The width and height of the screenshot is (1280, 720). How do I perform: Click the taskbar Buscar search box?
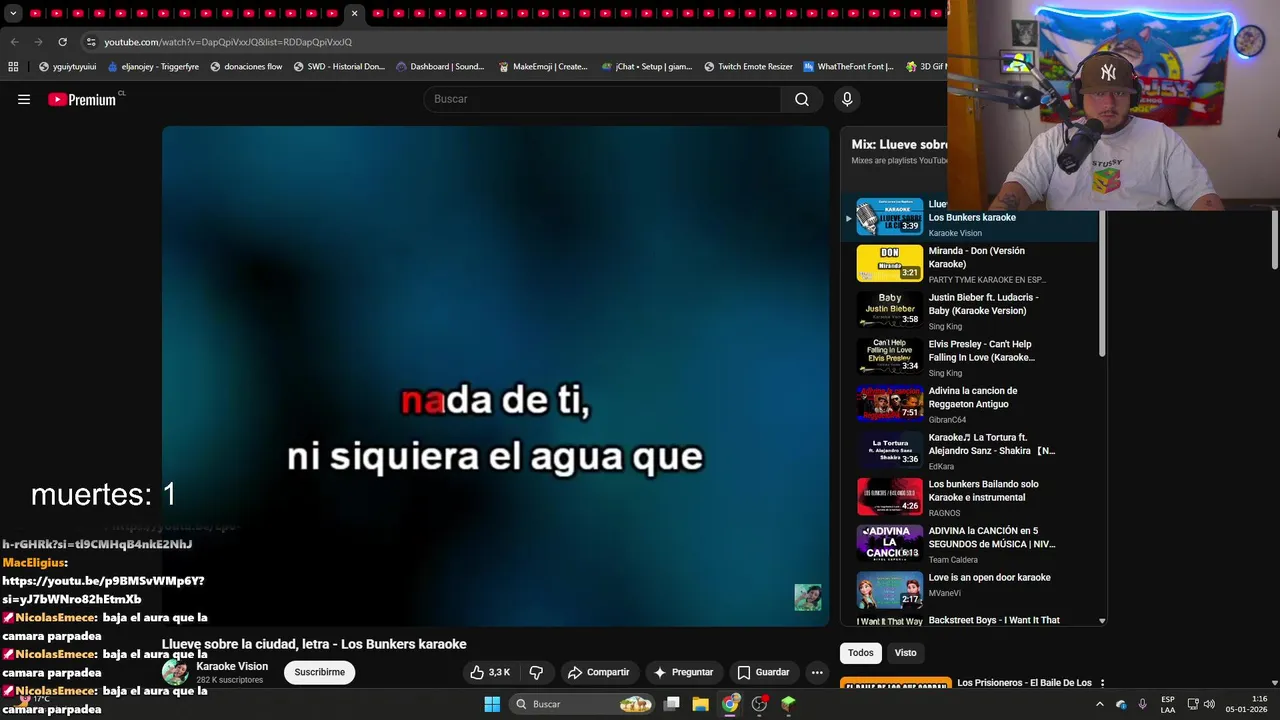tap(583, 704)
